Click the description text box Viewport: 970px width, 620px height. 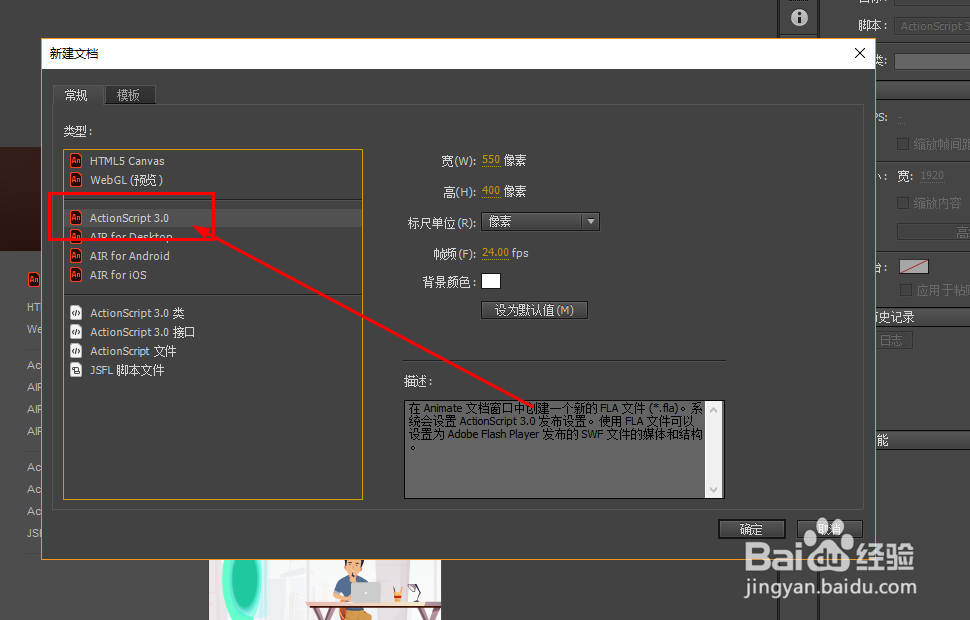point(555,449)
